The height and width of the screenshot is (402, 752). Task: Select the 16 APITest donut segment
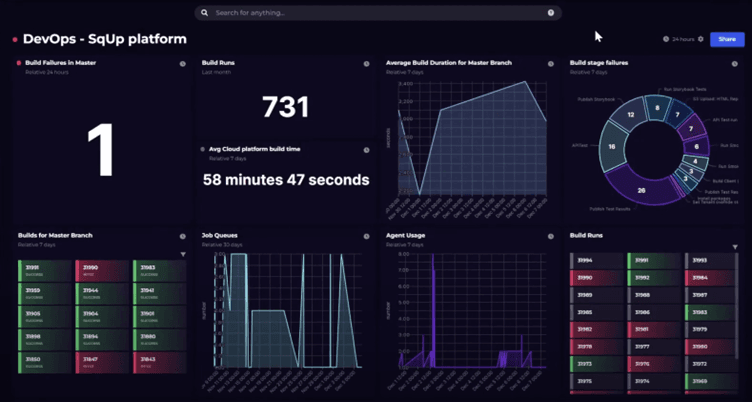[611, 146]
